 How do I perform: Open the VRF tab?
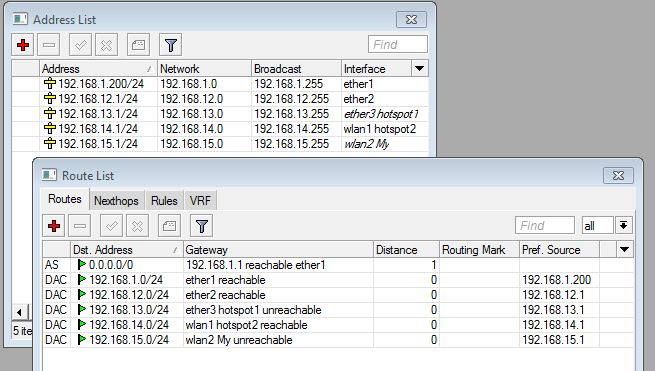(x=200, y=201)
